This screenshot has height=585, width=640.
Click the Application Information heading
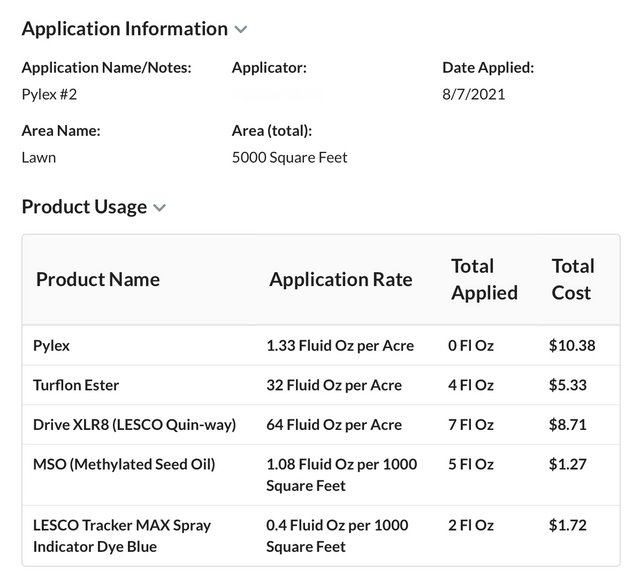click(x=125, y=29)
